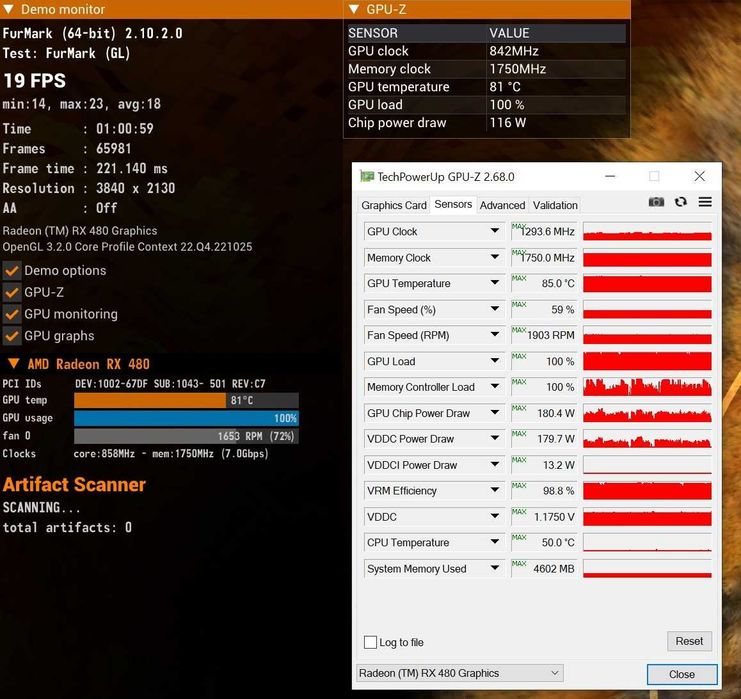Click the Chip power draw 116 W row

[487, 123]
